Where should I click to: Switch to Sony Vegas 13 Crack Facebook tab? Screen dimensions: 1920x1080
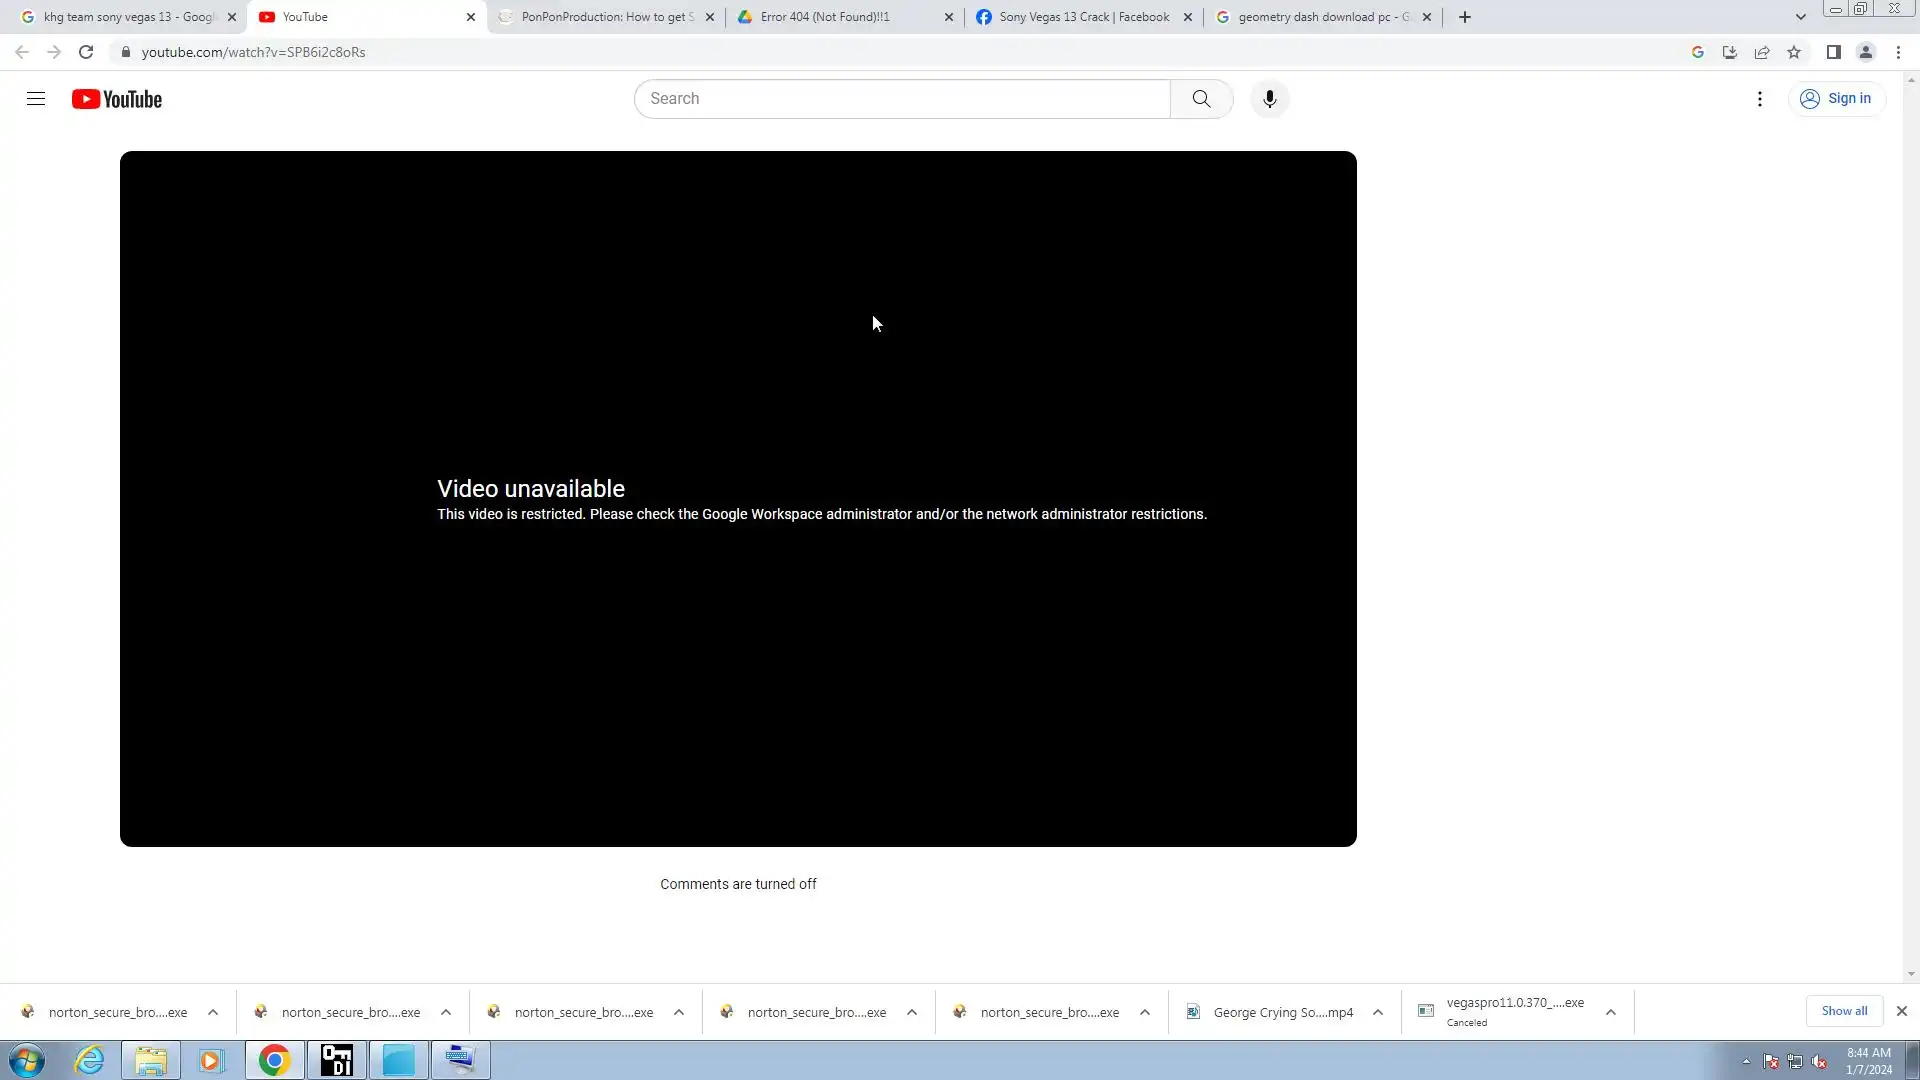pos(1083,17)
